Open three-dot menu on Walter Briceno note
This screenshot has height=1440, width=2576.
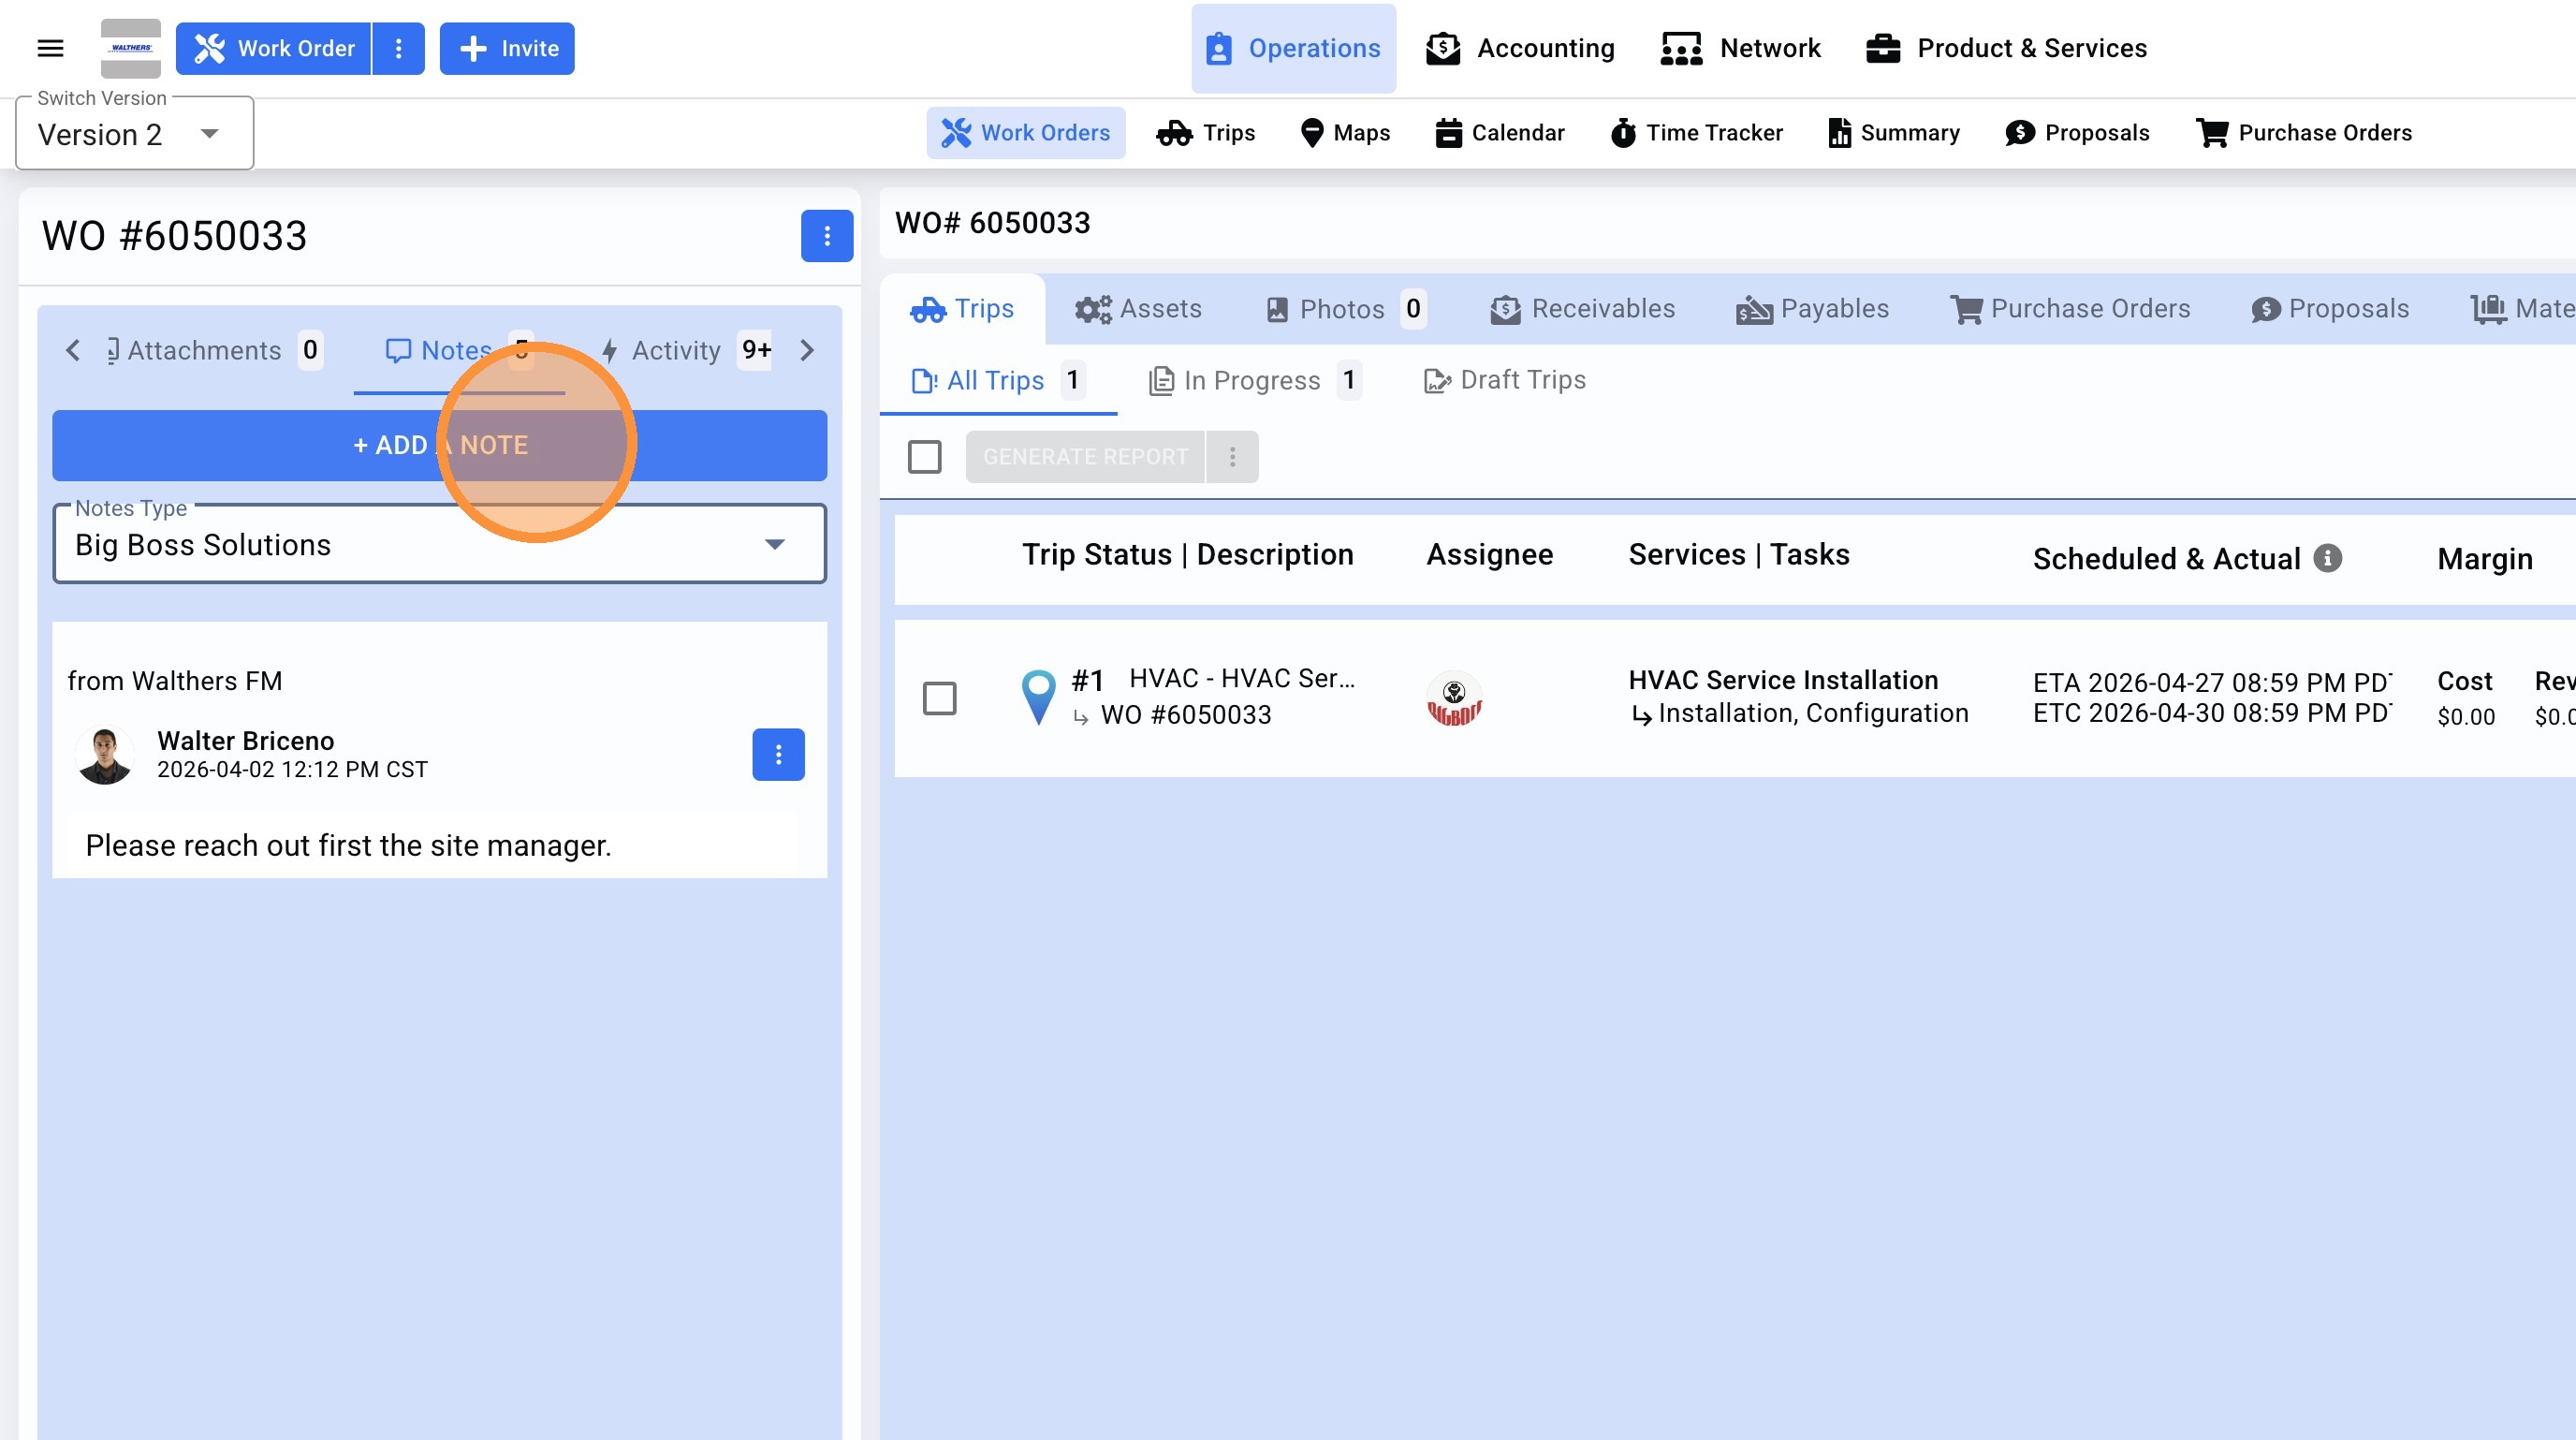coord(778,755)
